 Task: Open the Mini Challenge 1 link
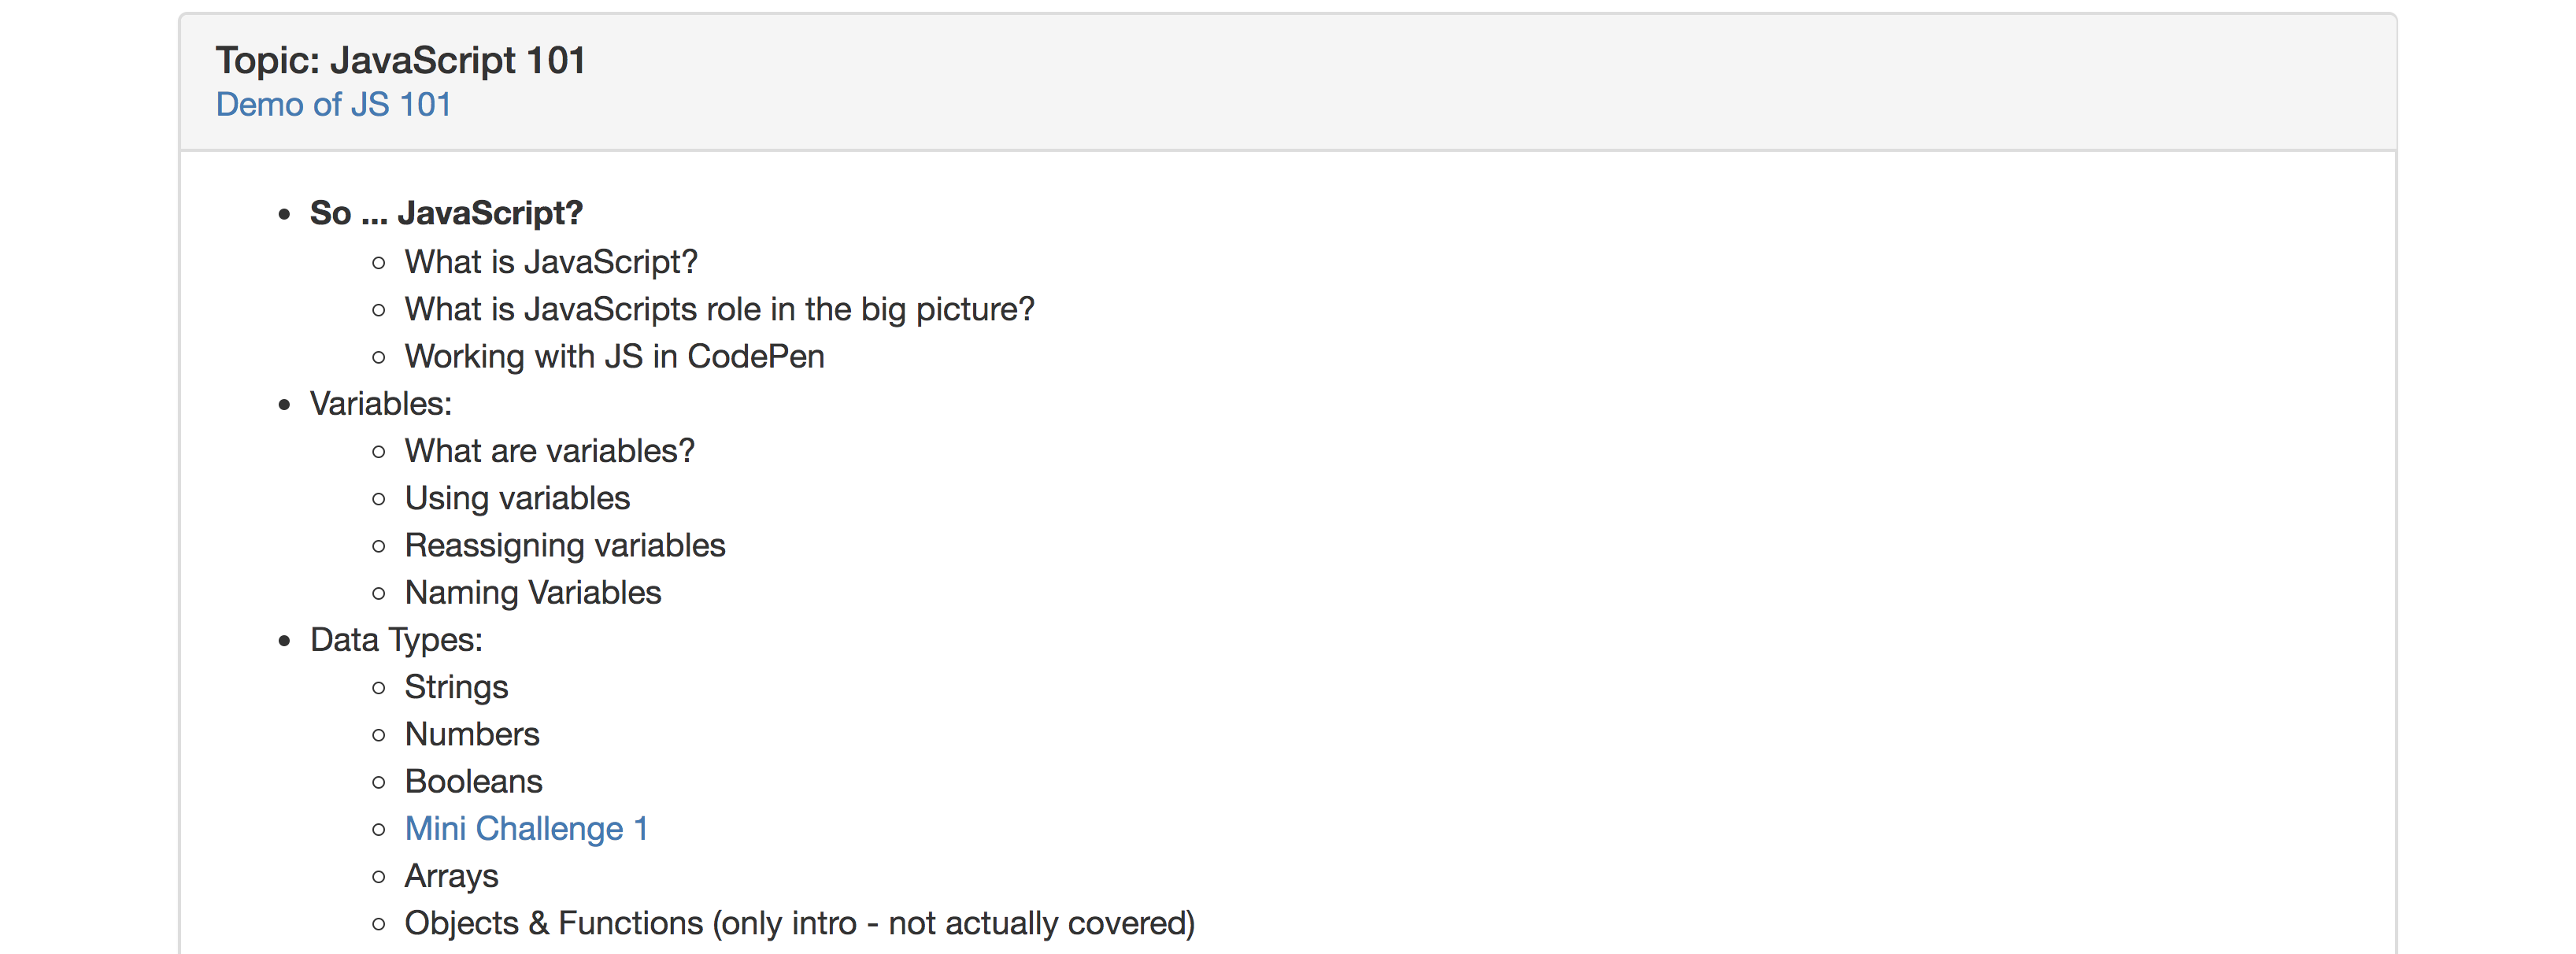526,828
